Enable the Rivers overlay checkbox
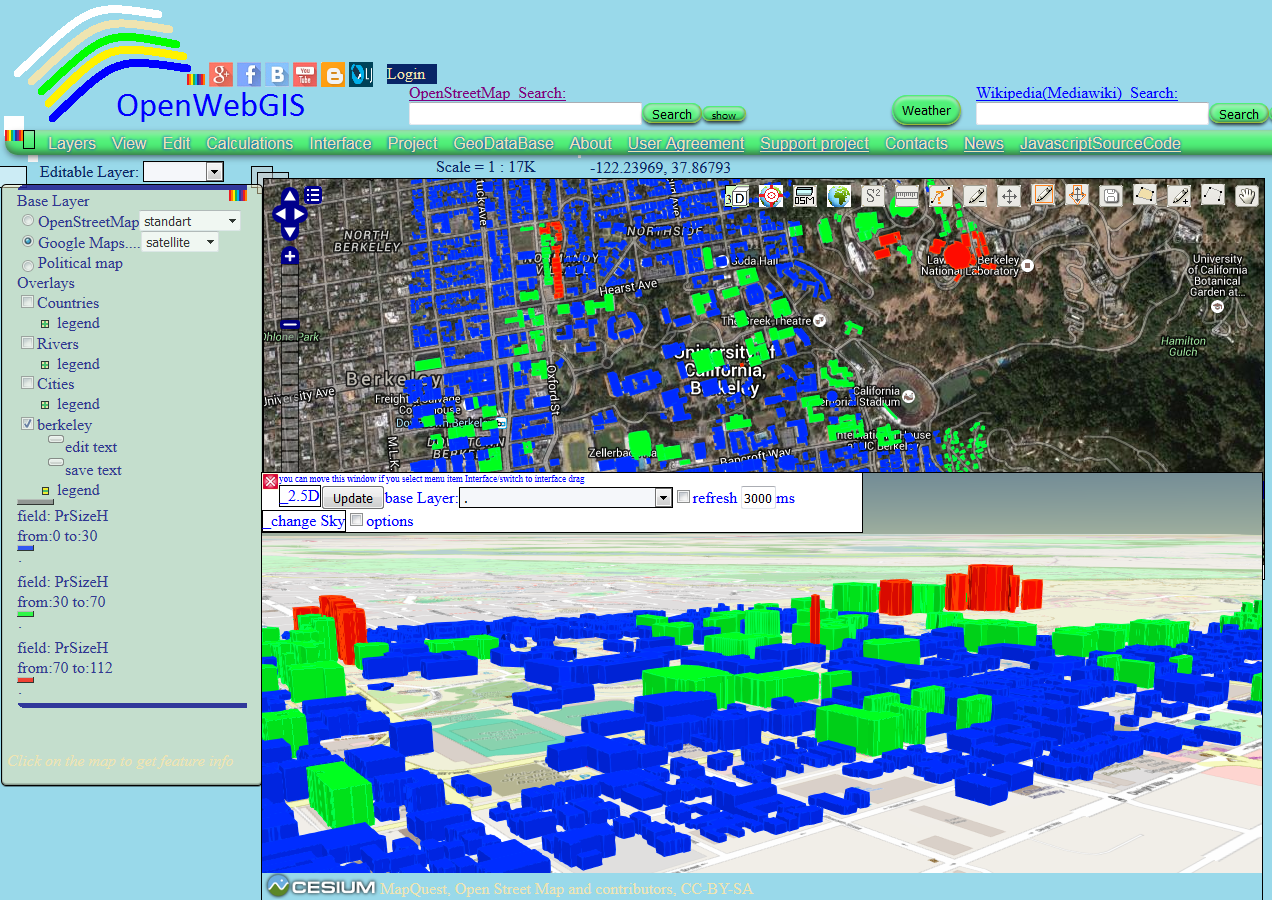The height and width of the screenshot is (900, 1272). pyautogui.click(x=28, y=343)
